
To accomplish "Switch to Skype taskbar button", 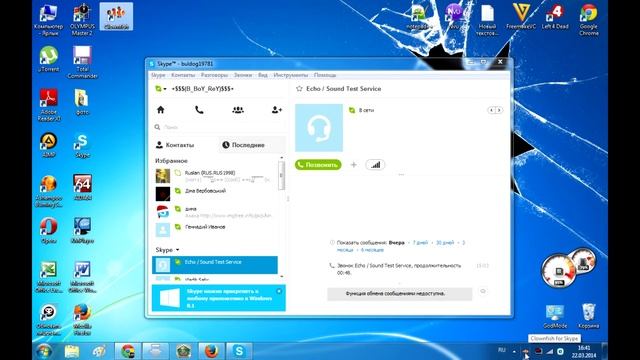I will click(239, 351).
